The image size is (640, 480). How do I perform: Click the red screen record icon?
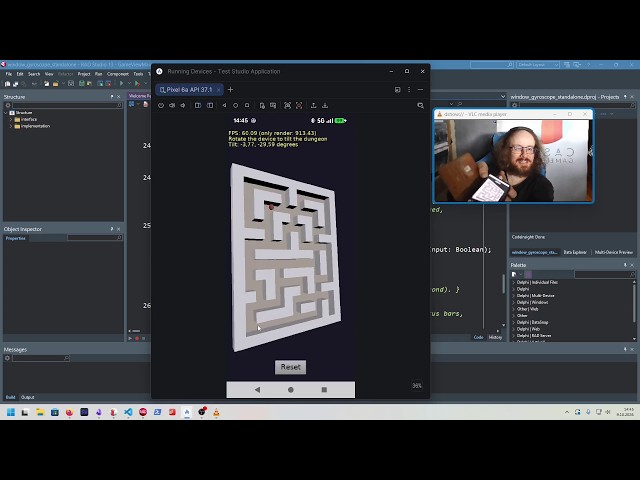[299, 106]
